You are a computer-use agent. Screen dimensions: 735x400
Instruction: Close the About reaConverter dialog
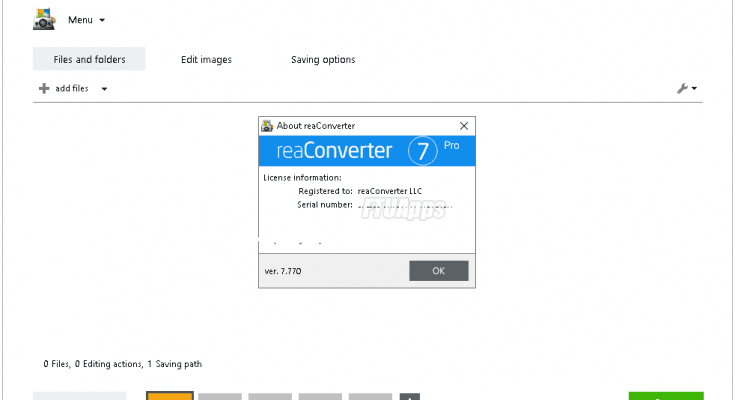click(x=464, y=126)
